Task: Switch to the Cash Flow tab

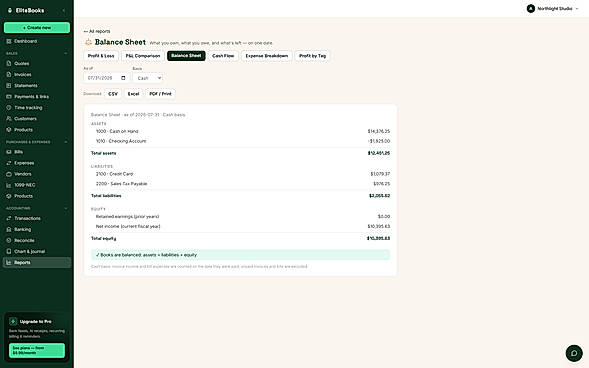Action: (223, 56)
